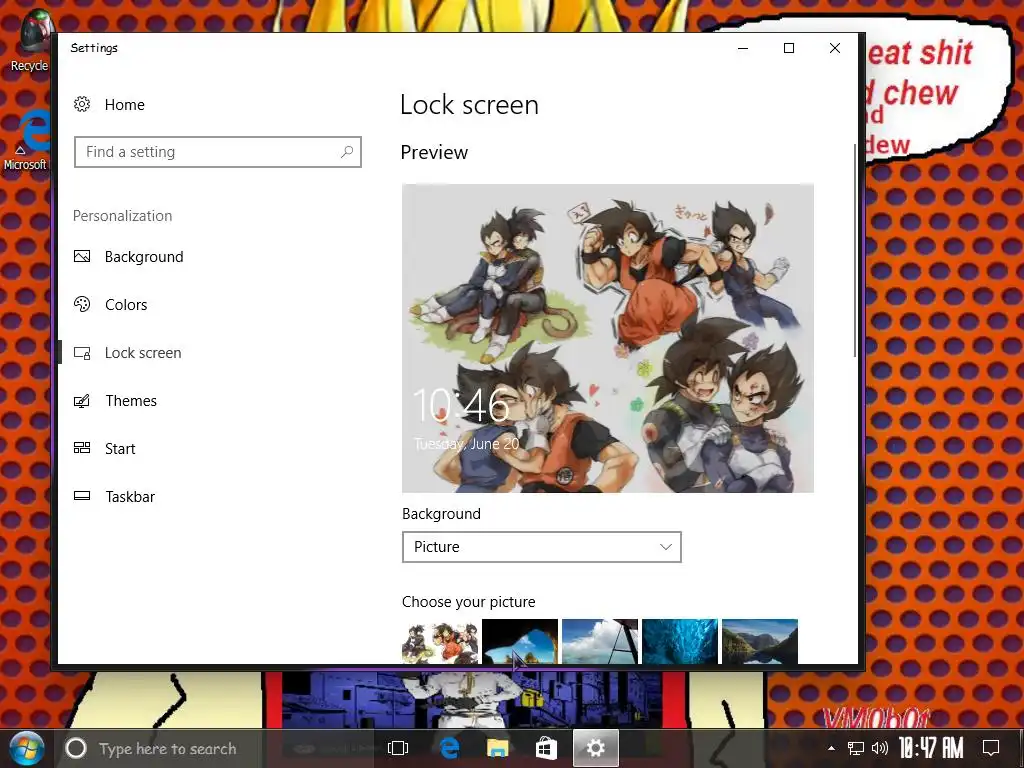Click the Cortana circle icon
Image resolution: width=1024 pixels, height=768 pixels.
76,748
